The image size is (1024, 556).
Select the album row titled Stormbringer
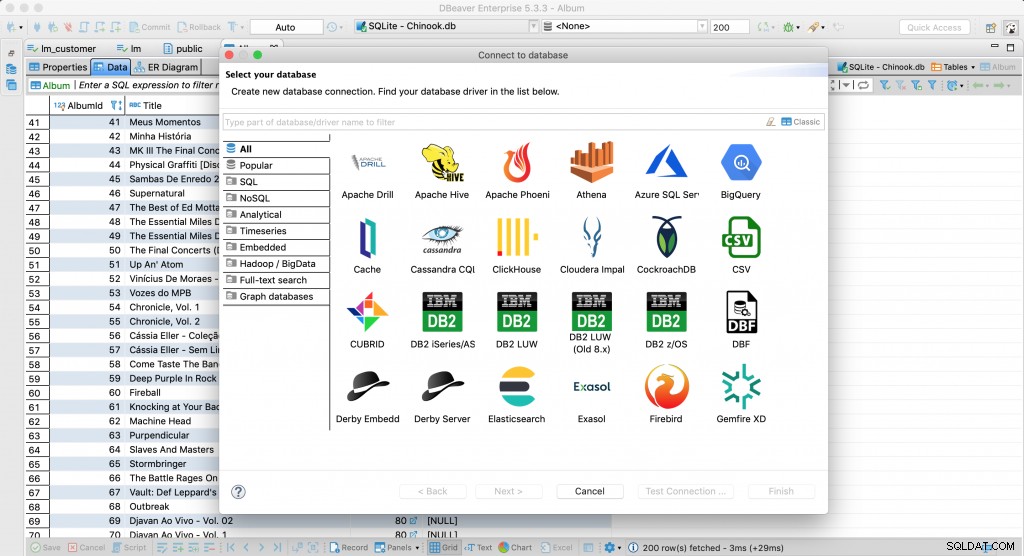[157, 464]
